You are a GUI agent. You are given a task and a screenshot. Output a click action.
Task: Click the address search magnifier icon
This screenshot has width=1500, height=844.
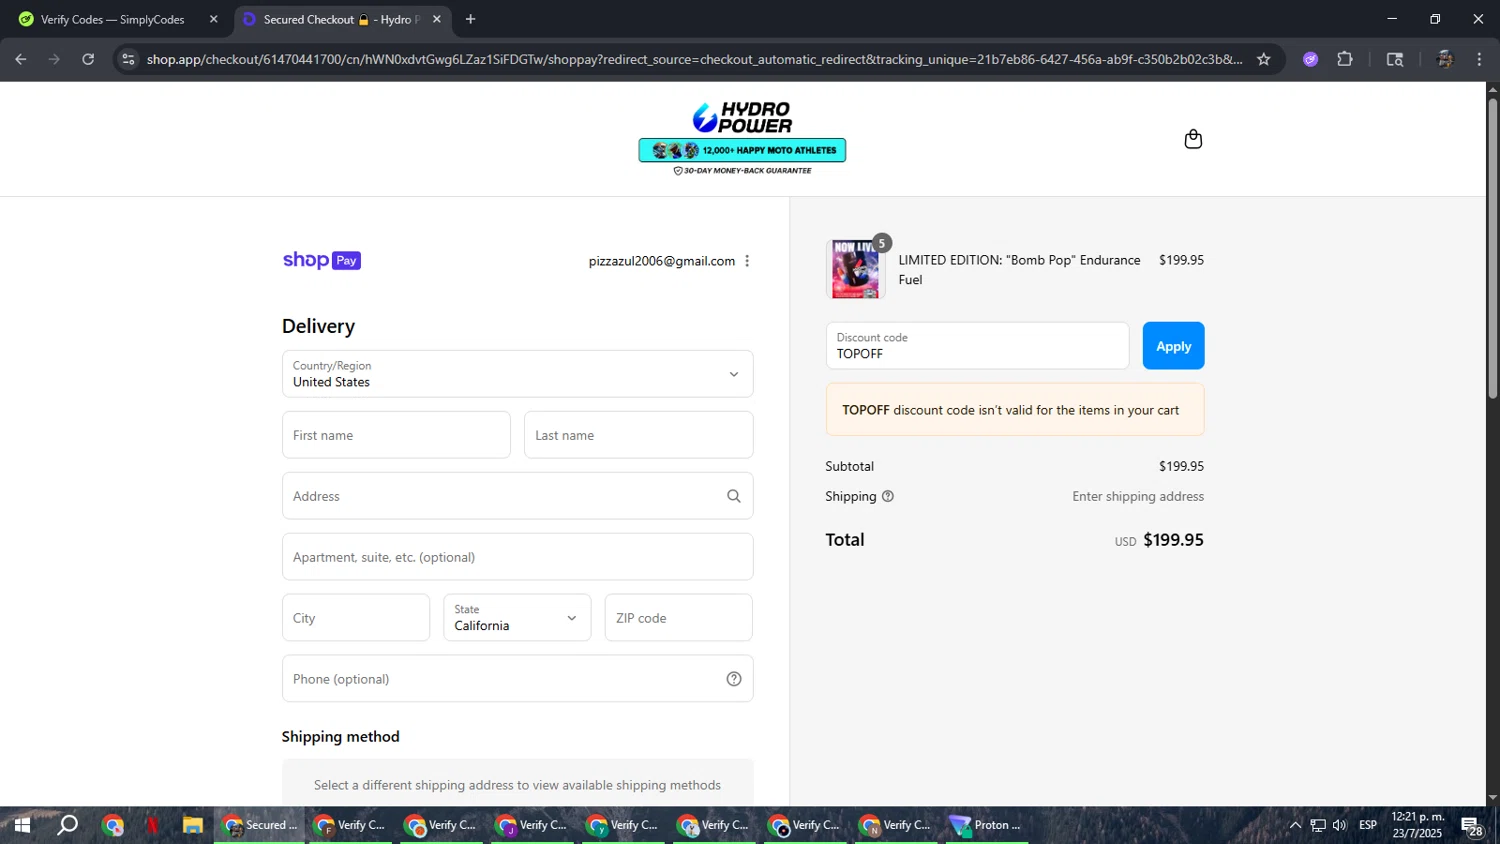[734, 496]
